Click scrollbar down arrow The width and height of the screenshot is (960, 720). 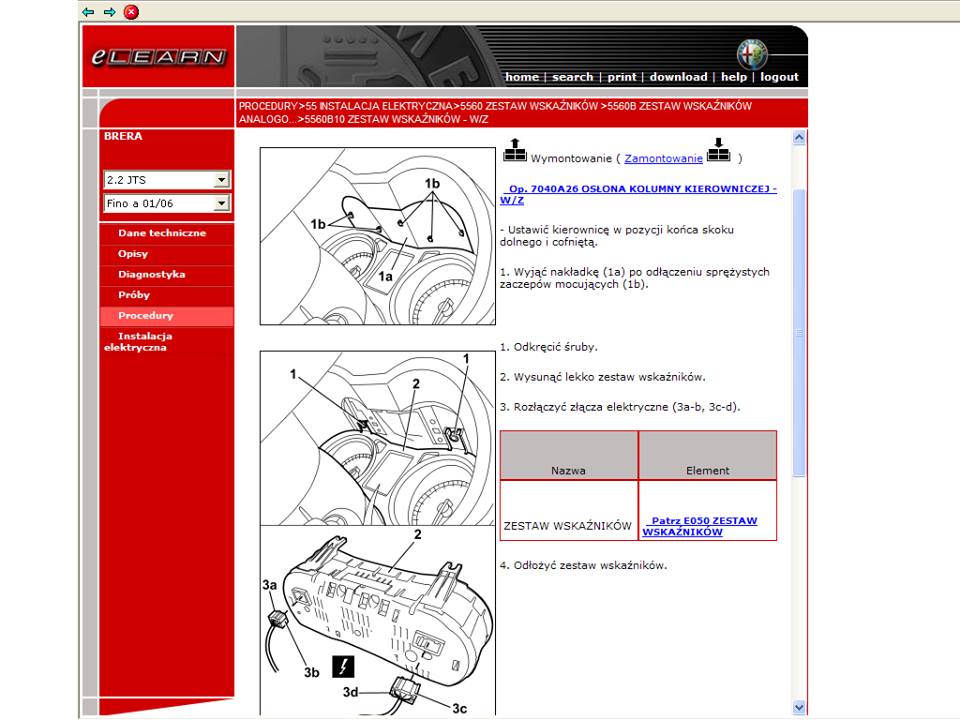(799, 708)
